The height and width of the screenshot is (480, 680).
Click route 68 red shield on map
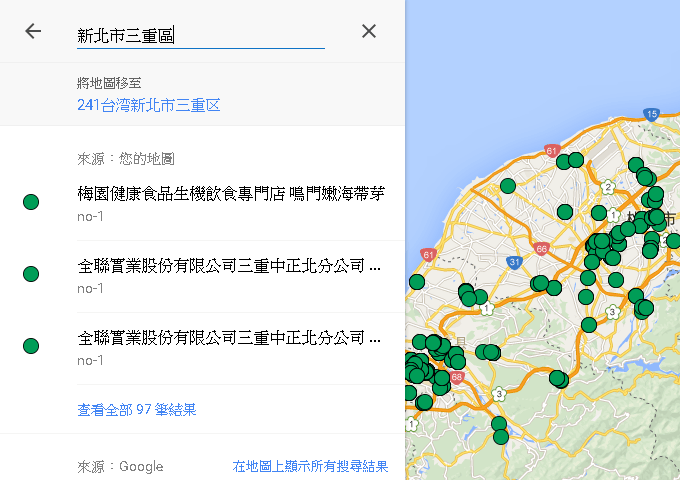(456, 377)
